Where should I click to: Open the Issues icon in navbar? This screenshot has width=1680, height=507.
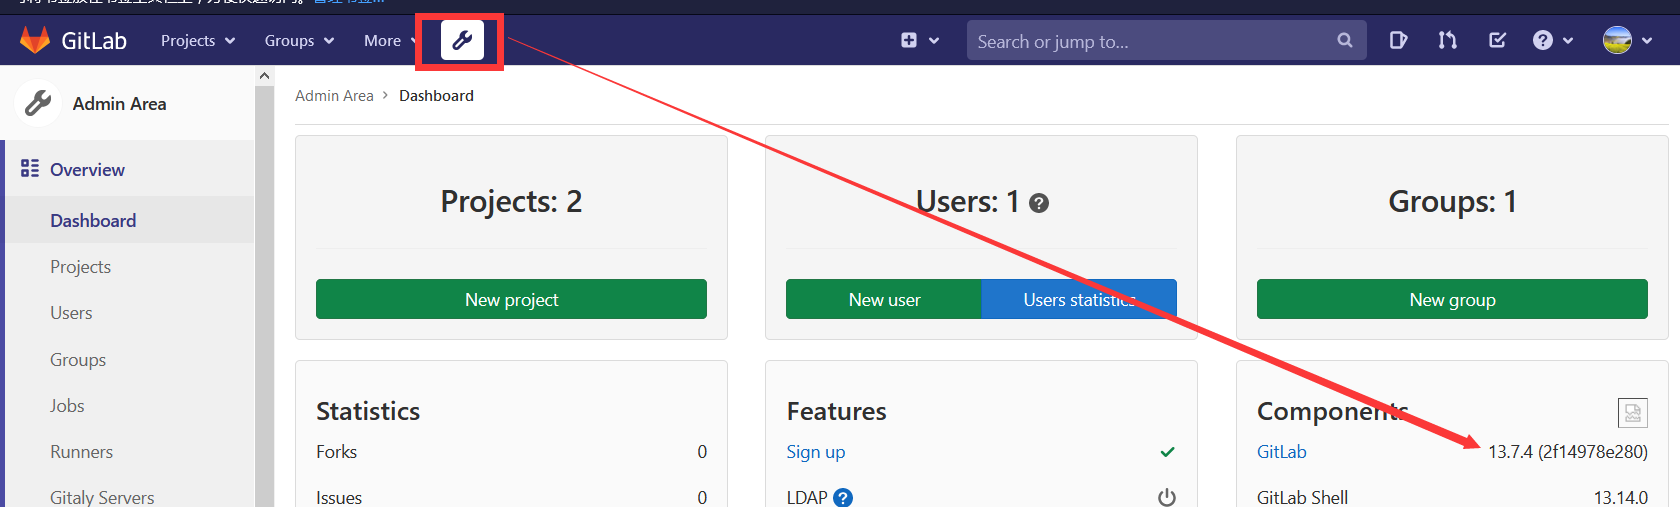click(1398, 40)
